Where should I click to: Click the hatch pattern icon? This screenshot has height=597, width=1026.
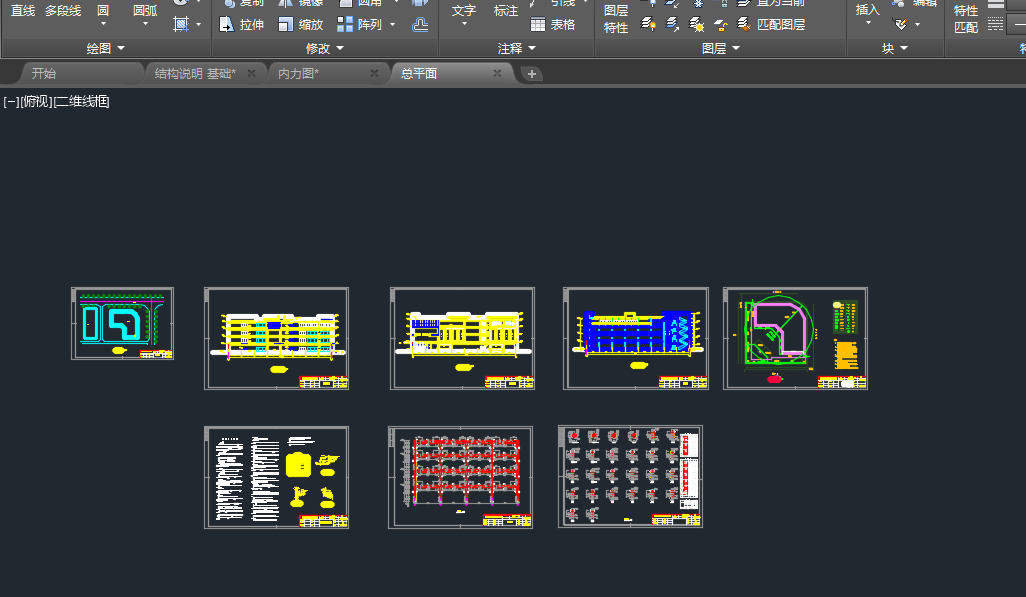click(181, 24)
